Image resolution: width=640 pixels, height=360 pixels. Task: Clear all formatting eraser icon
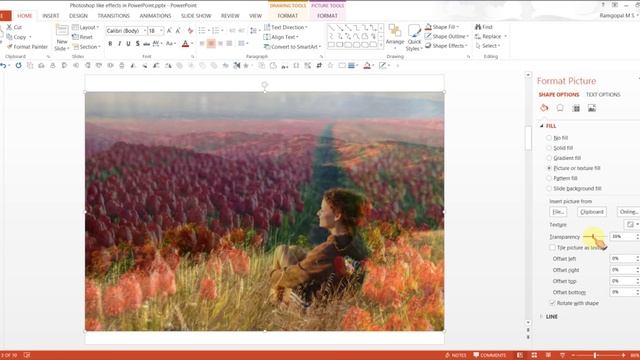(190, 31)
